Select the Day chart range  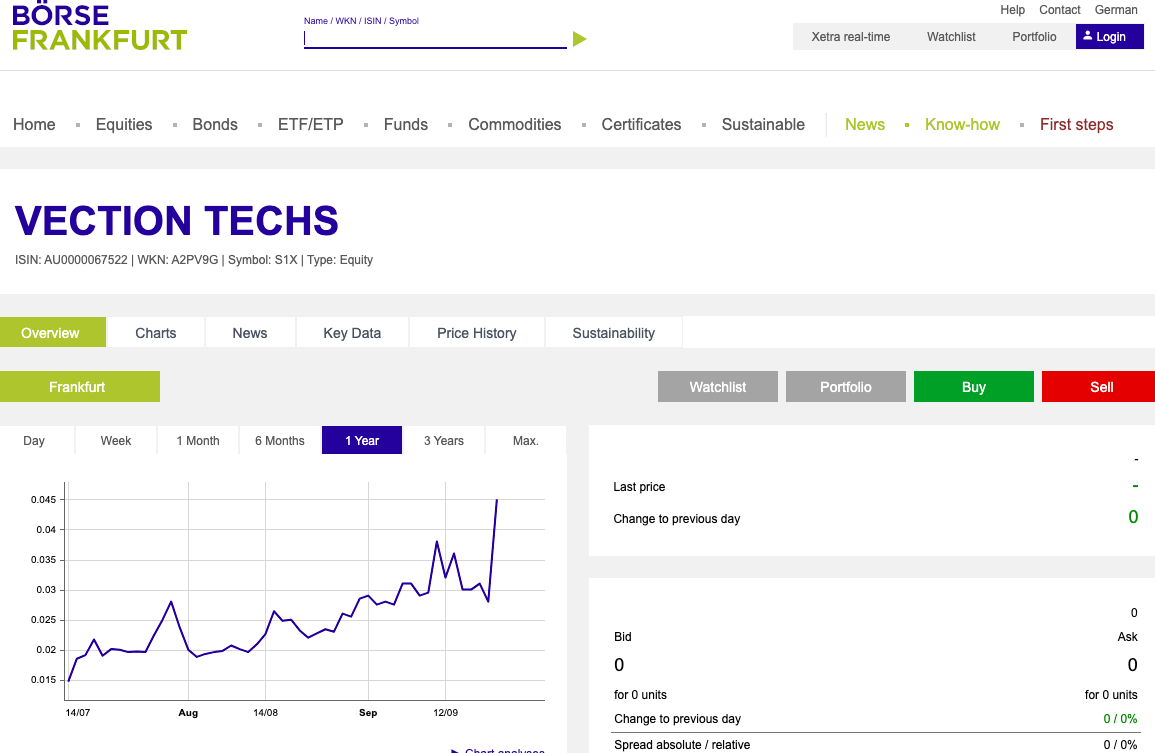(x=34, y=441)
